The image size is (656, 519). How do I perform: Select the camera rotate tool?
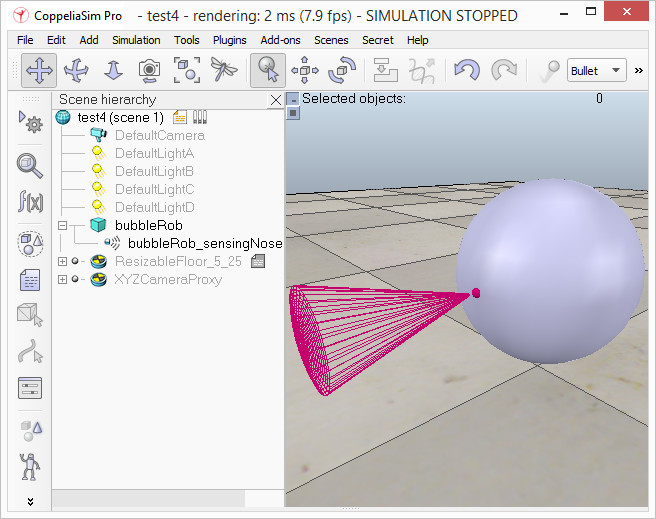(76, 70)
